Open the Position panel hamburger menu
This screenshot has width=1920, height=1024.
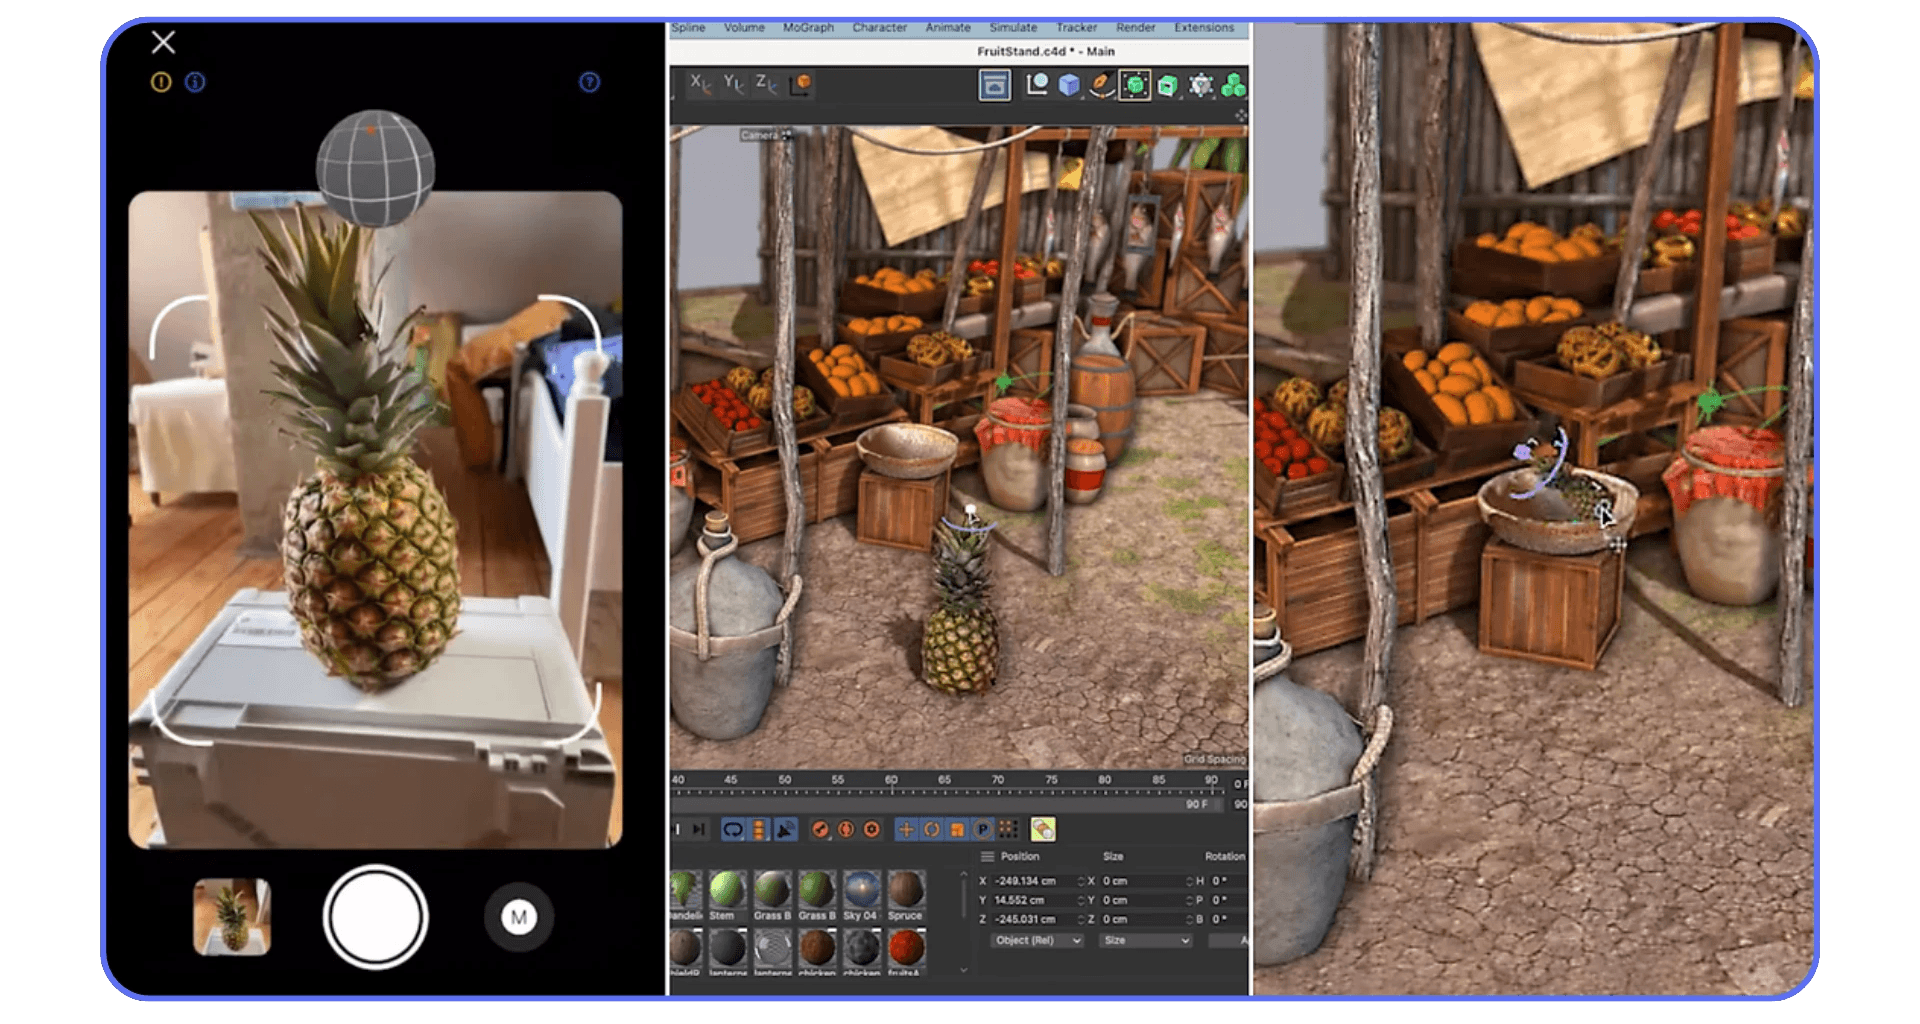(x=990, y=856)
